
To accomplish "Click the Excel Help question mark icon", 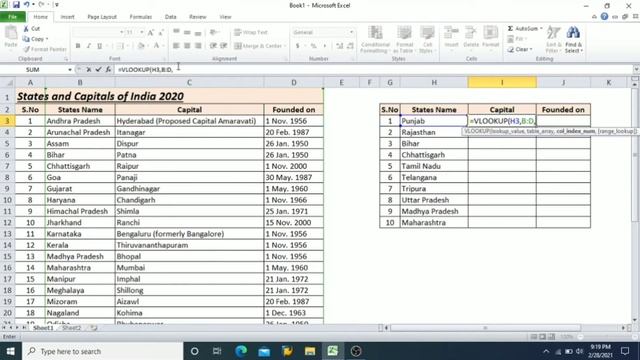I will click(604, 17).
